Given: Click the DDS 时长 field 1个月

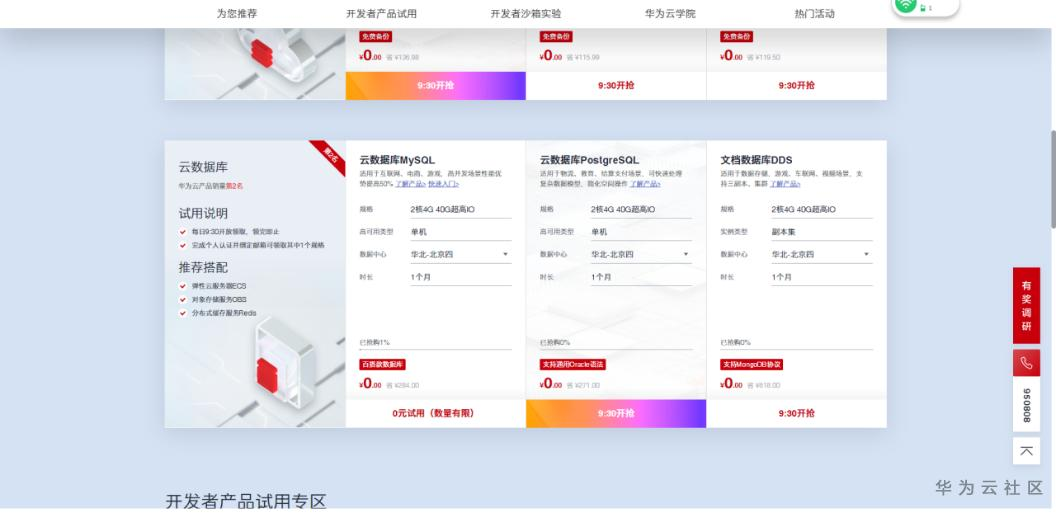Looking at the screenshot, I should (x=822, y=277).
